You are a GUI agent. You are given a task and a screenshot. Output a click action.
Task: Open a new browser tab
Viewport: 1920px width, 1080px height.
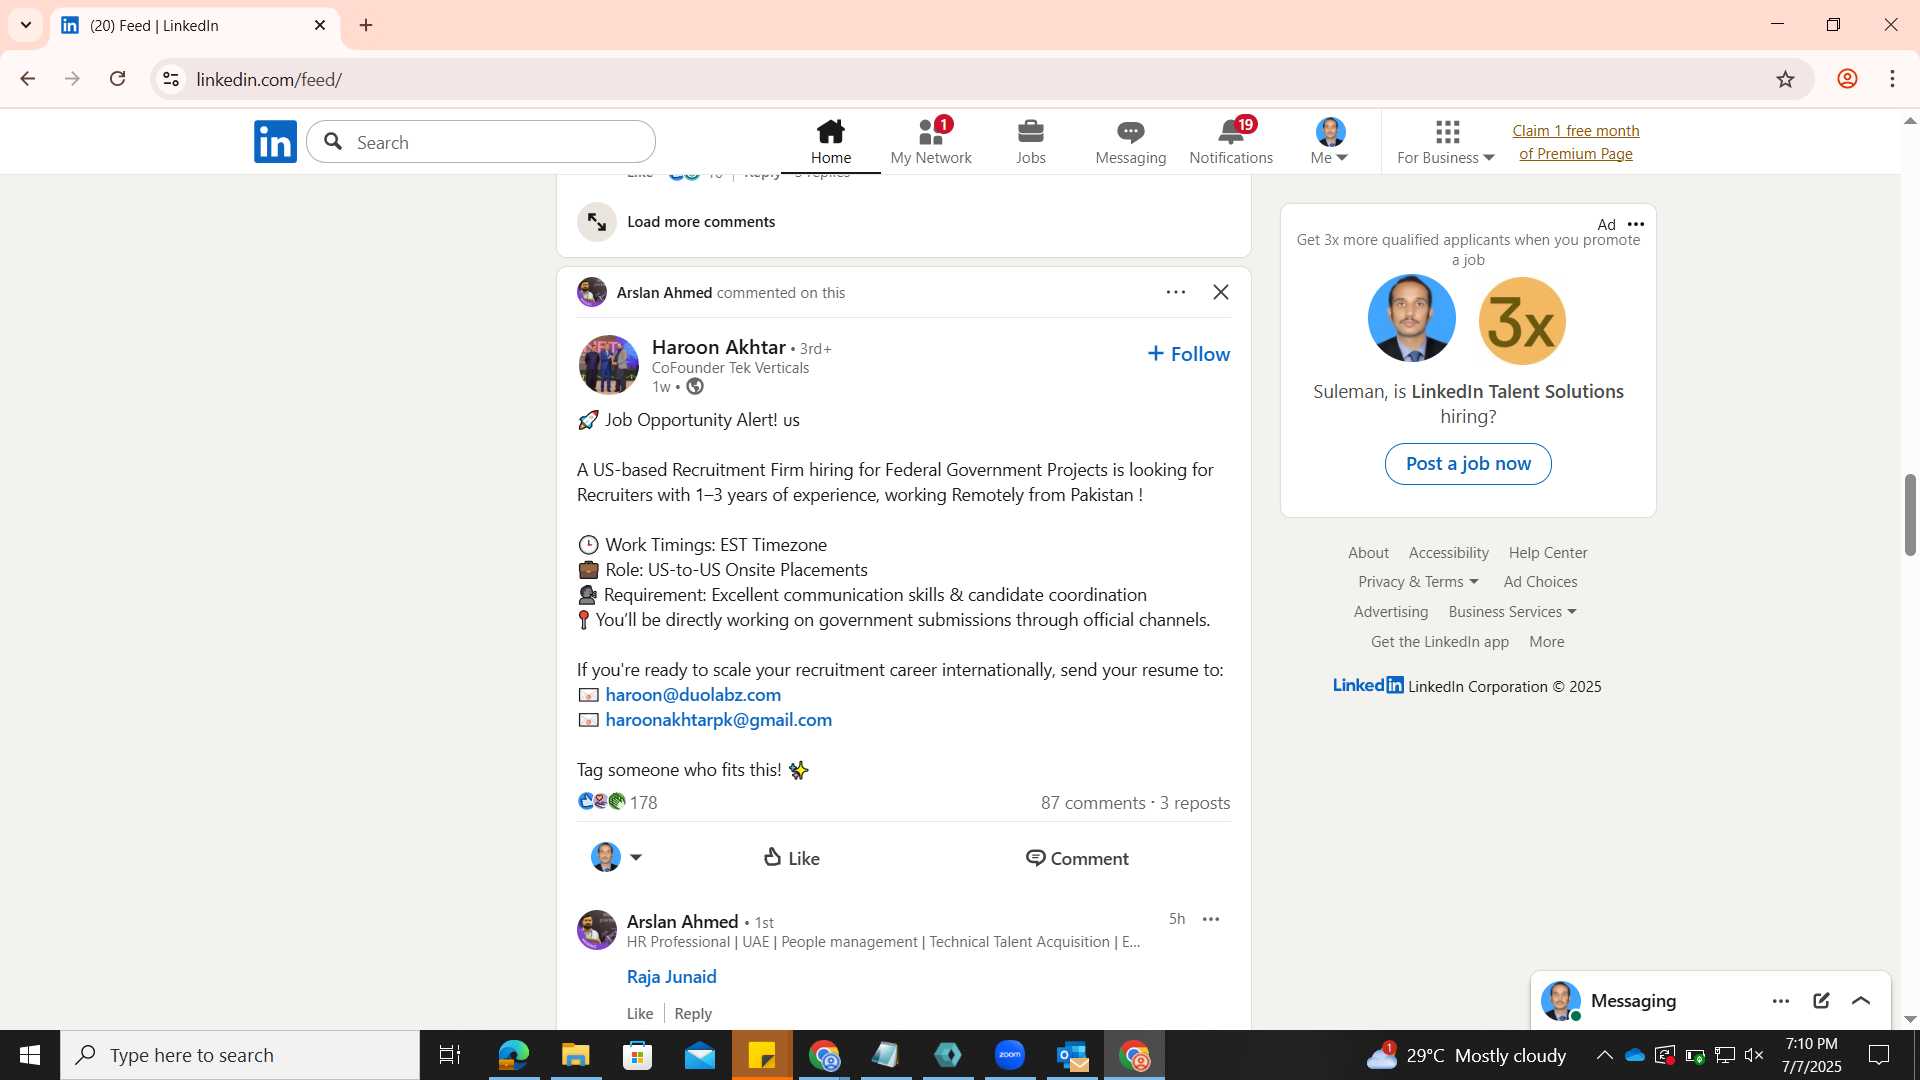pyautogui.click(x=366, y=25)
